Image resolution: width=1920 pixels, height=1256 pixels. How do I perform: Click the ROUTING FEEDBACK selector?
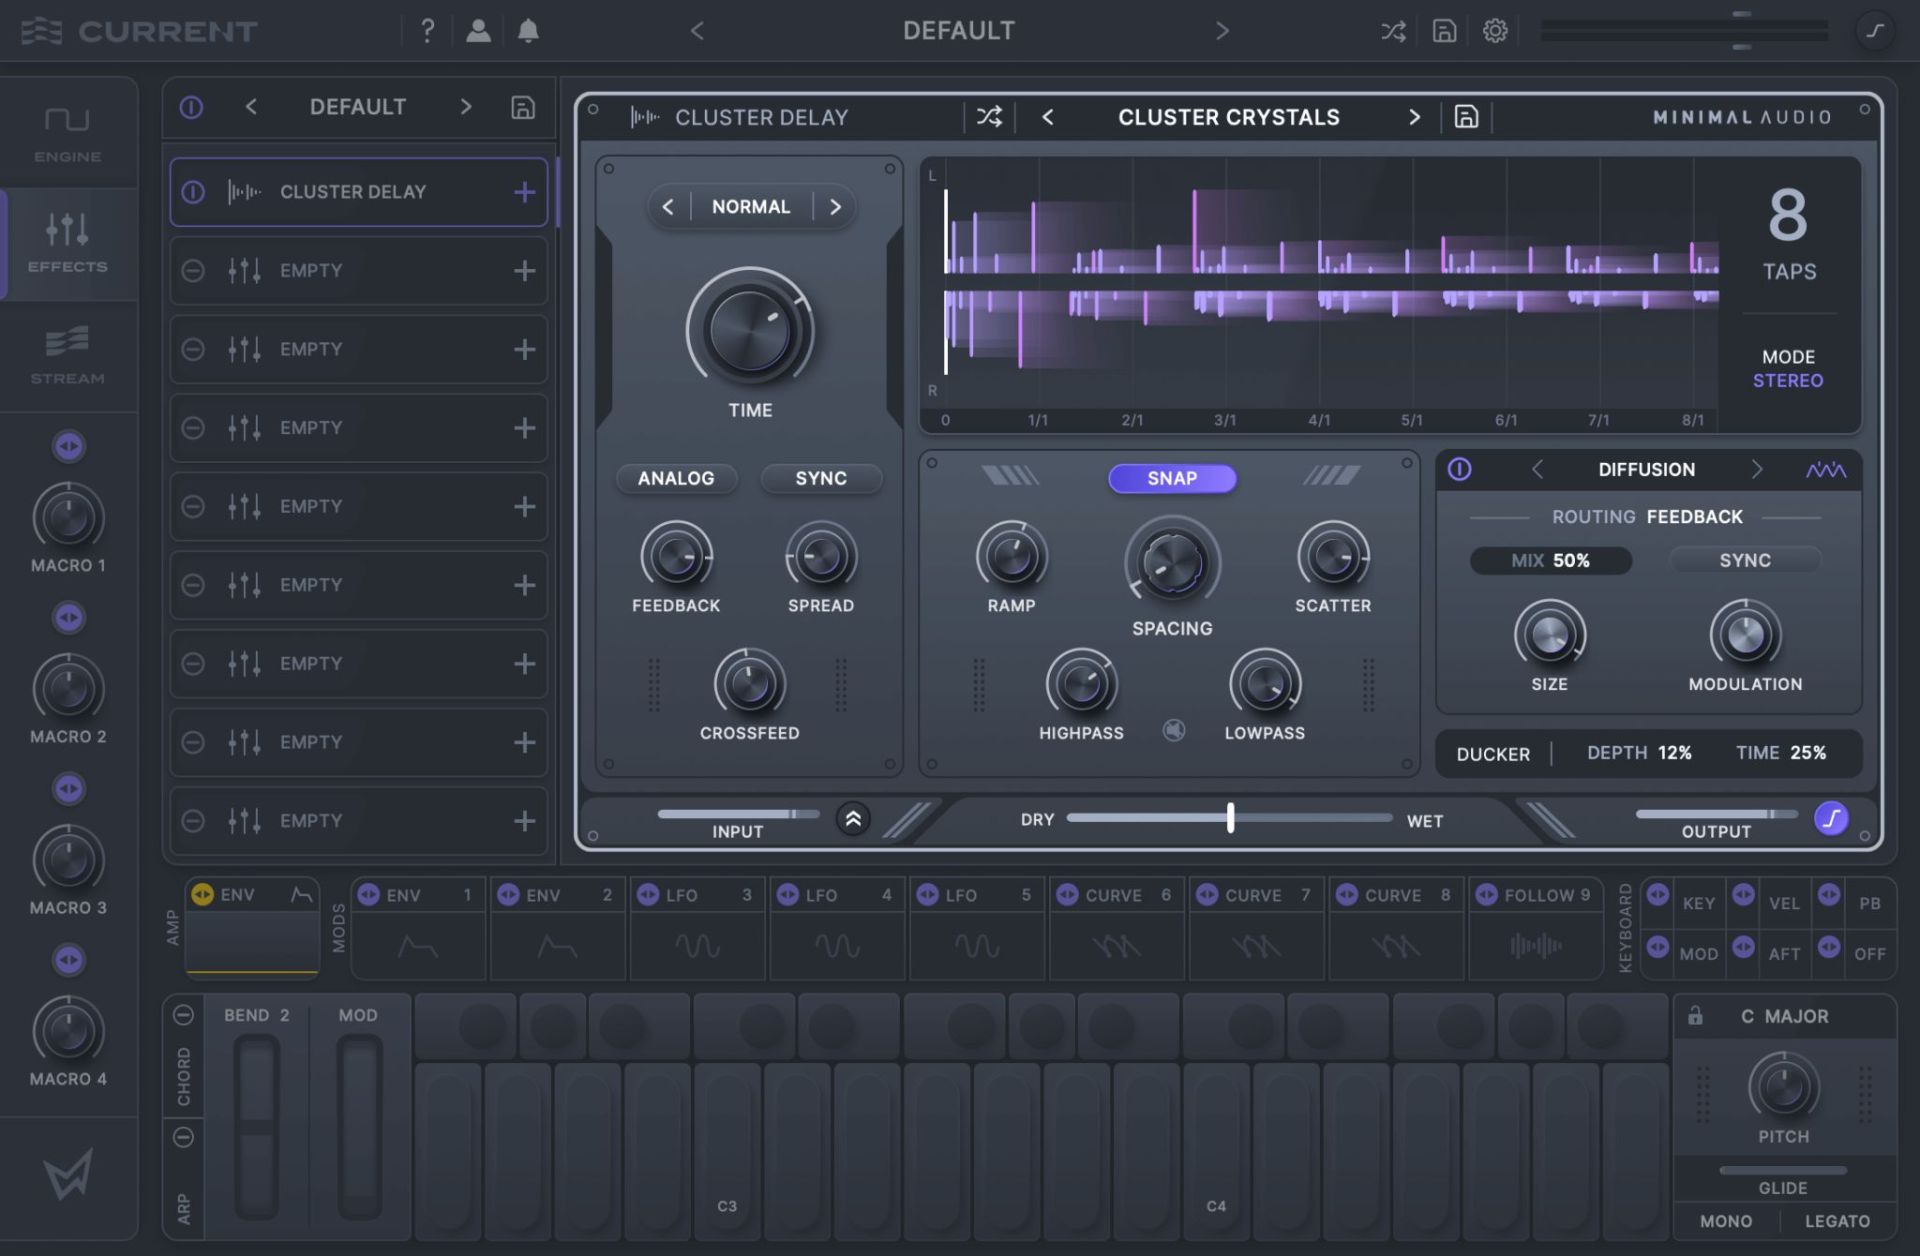click(1646, 517)
